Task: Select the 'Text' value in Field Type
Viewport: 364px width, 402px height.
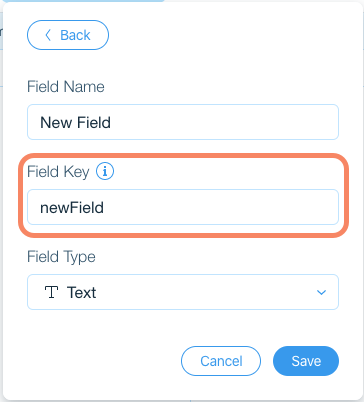Action: pos(81,292)
